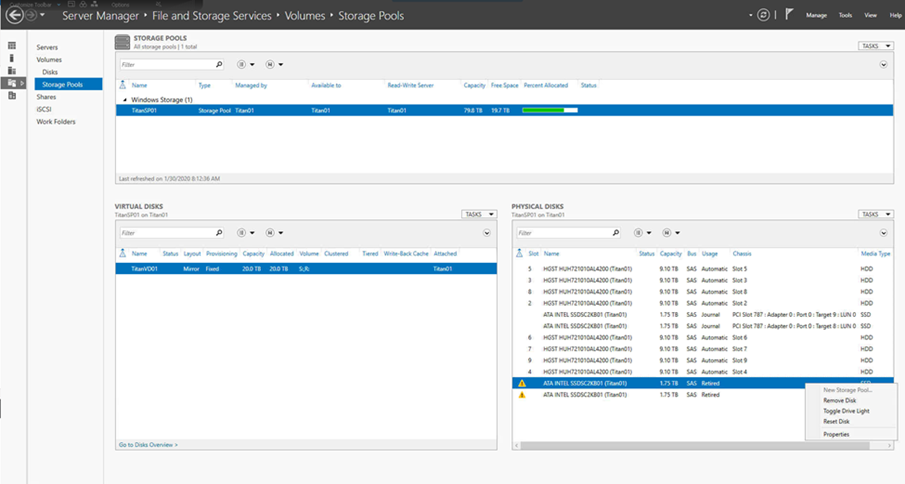905x484 pixels.
Task: Click the forward navigation arrow
Action: coord(31,15)
